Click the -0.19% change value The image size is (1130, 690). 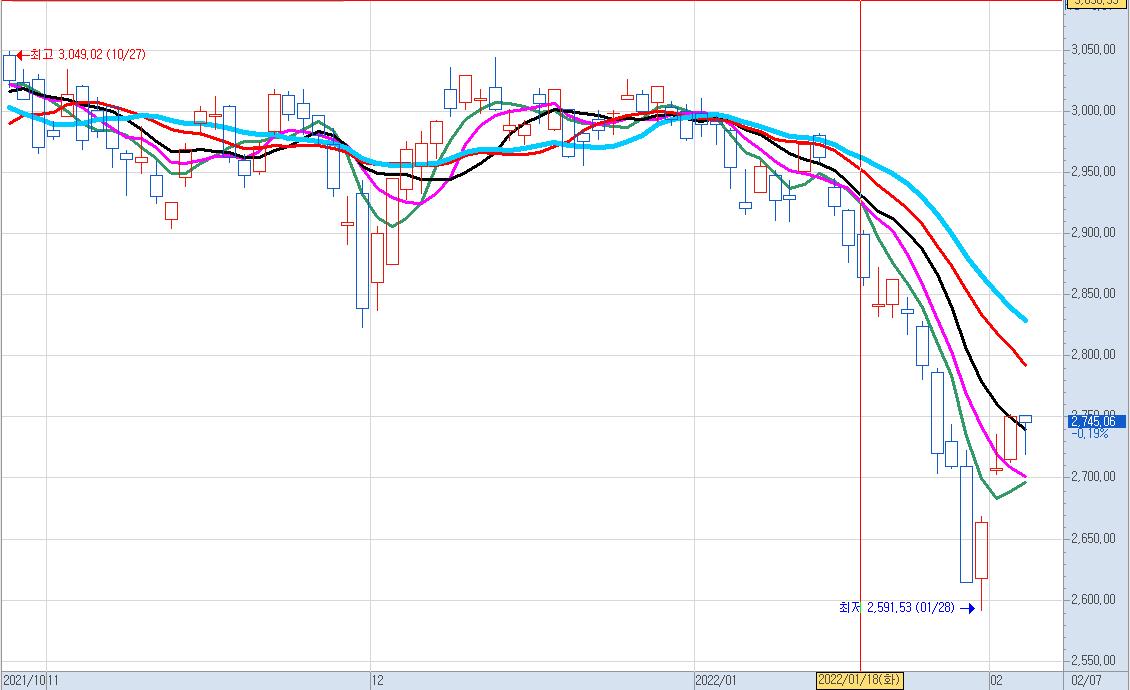point(1090,433)
